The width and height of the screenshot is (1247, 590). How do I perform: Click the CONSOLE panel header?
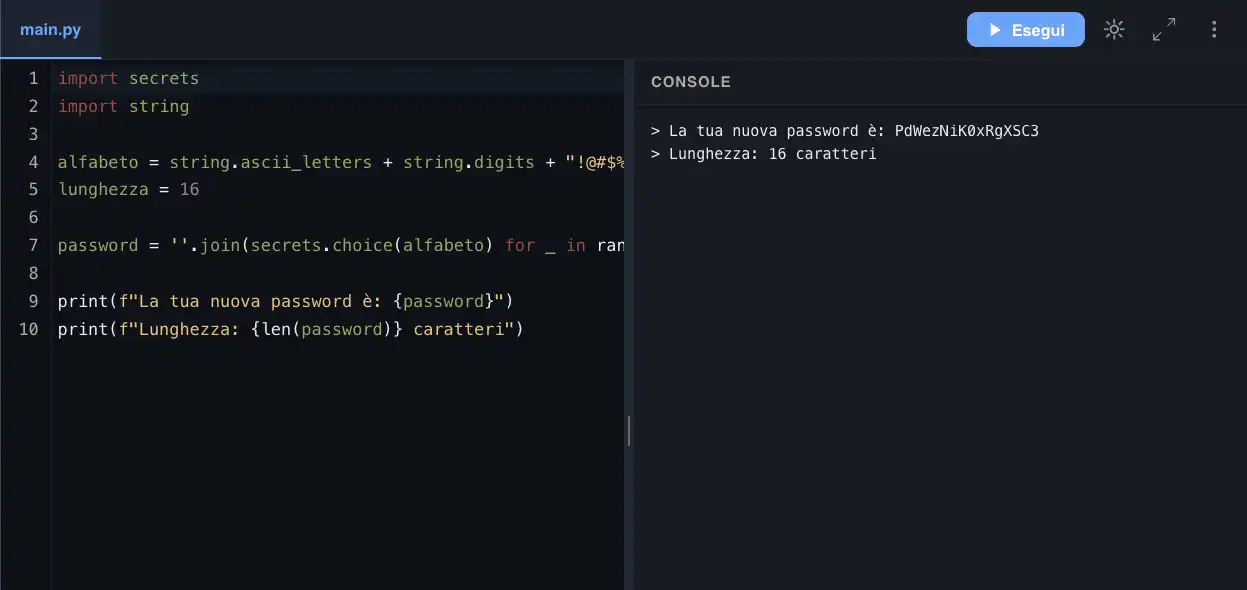691,82
